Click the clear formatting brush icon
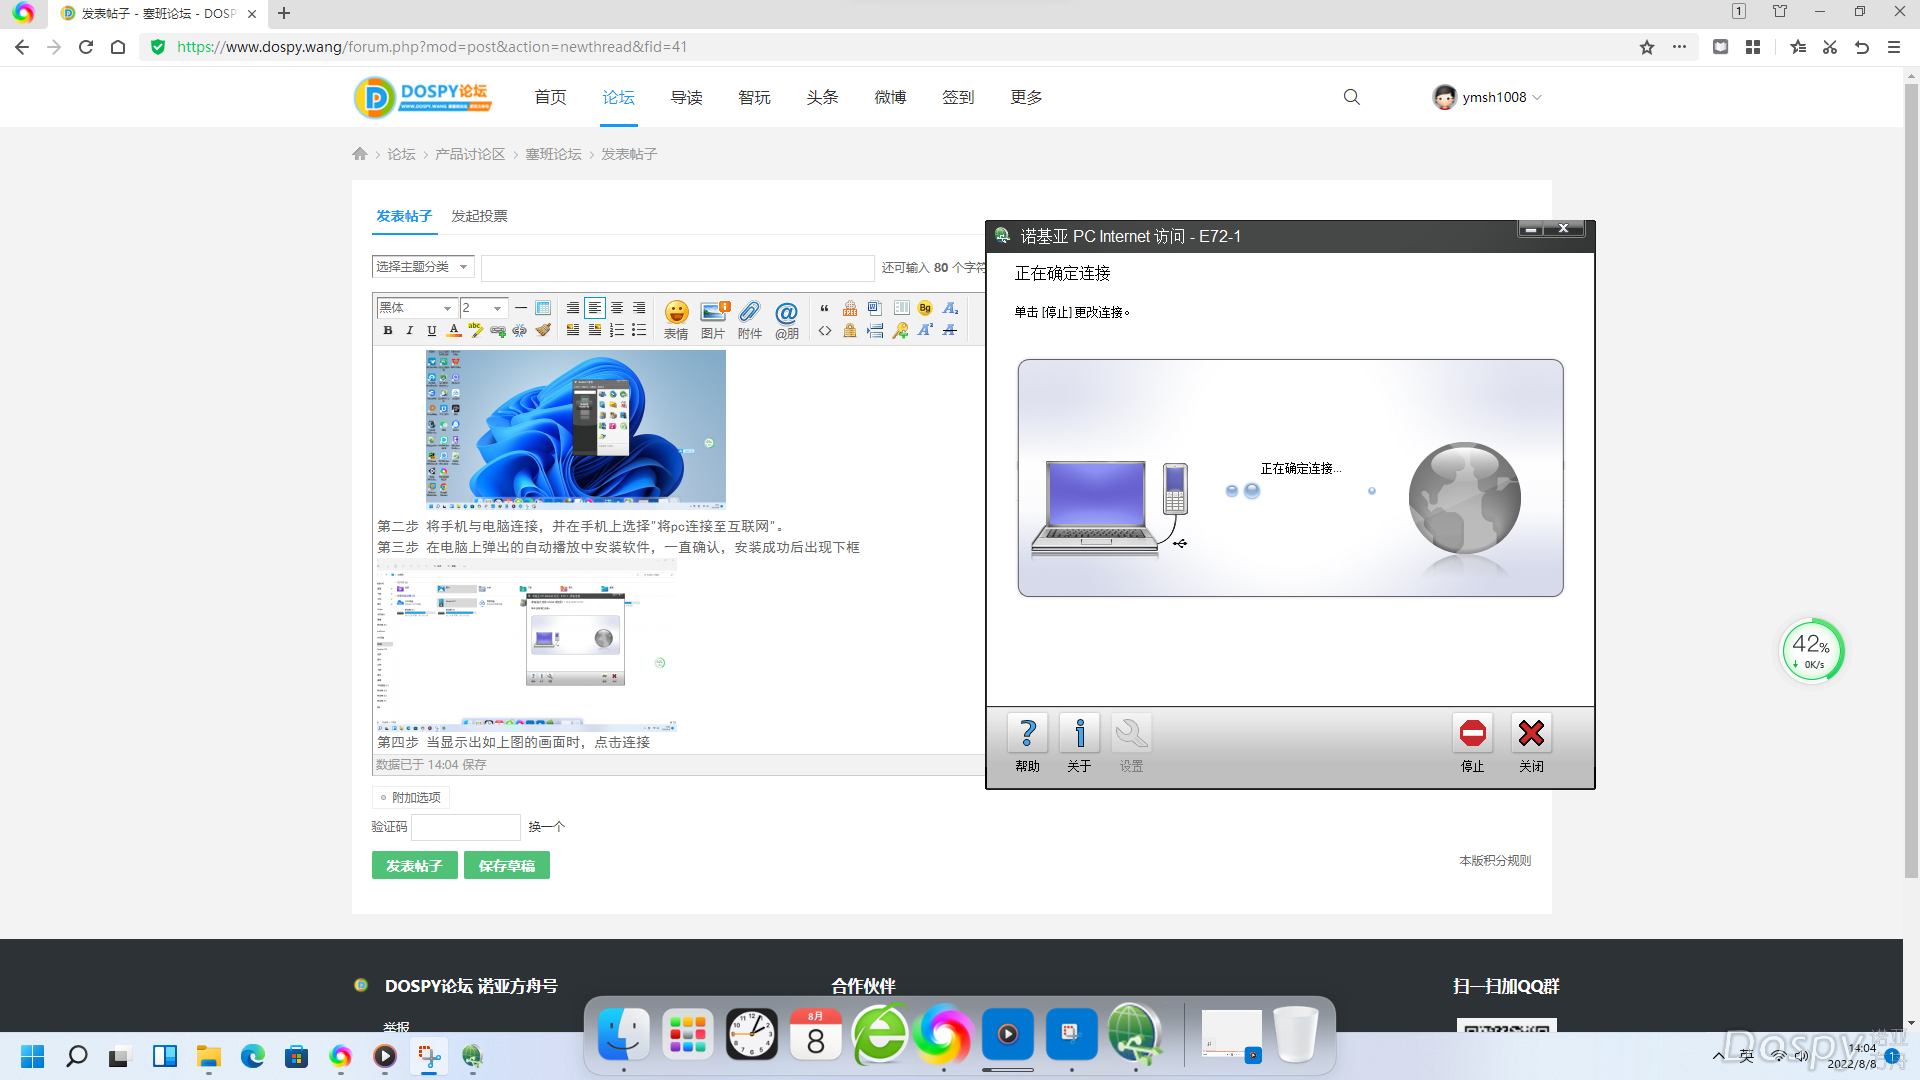This screenshot has height=1080, width=1920. tap(543, 330)
